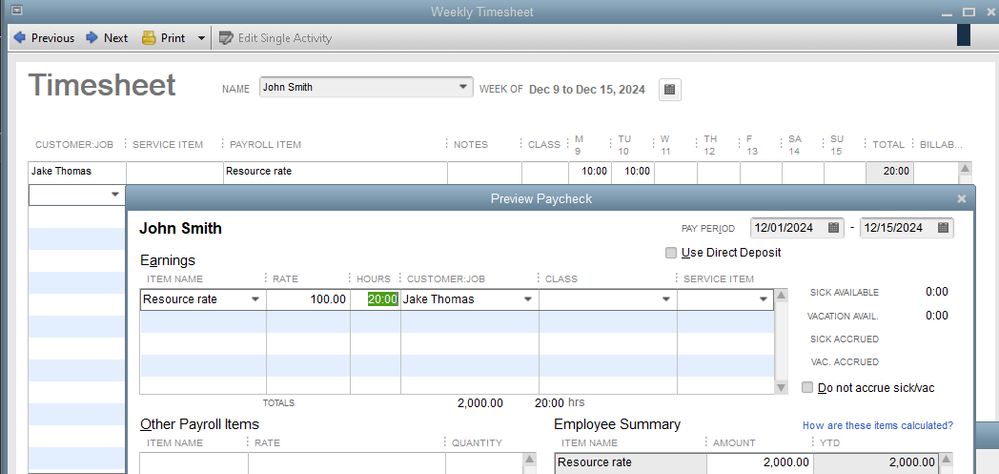Open pay period start date calendar
Viewport: 999px width, 474px height.
(833, 228)
